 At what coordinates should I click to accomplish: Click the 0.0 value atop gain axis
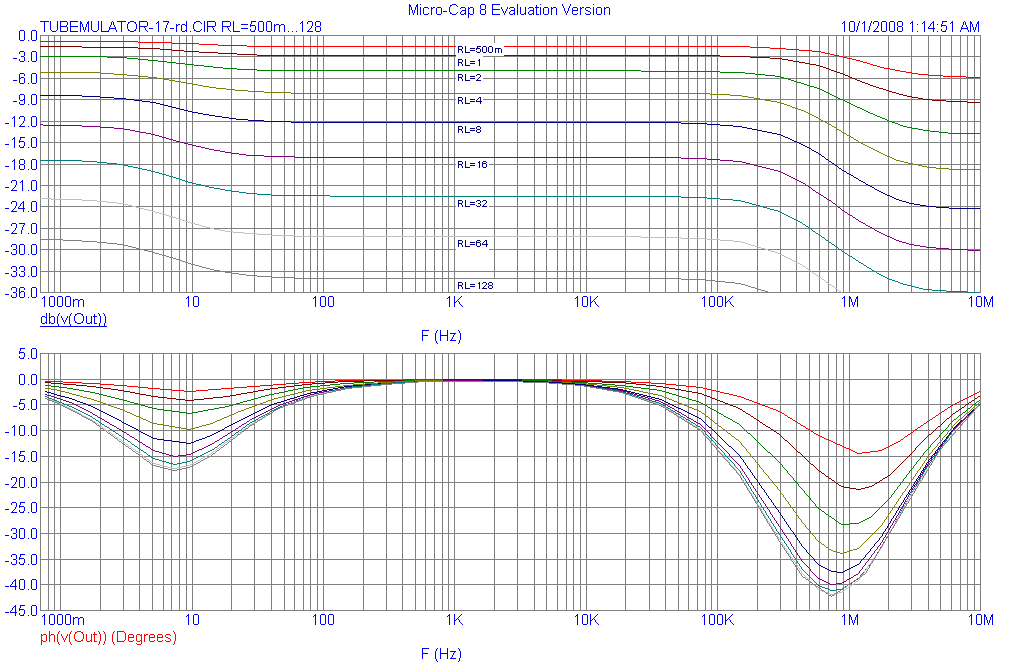pos(27,36)
